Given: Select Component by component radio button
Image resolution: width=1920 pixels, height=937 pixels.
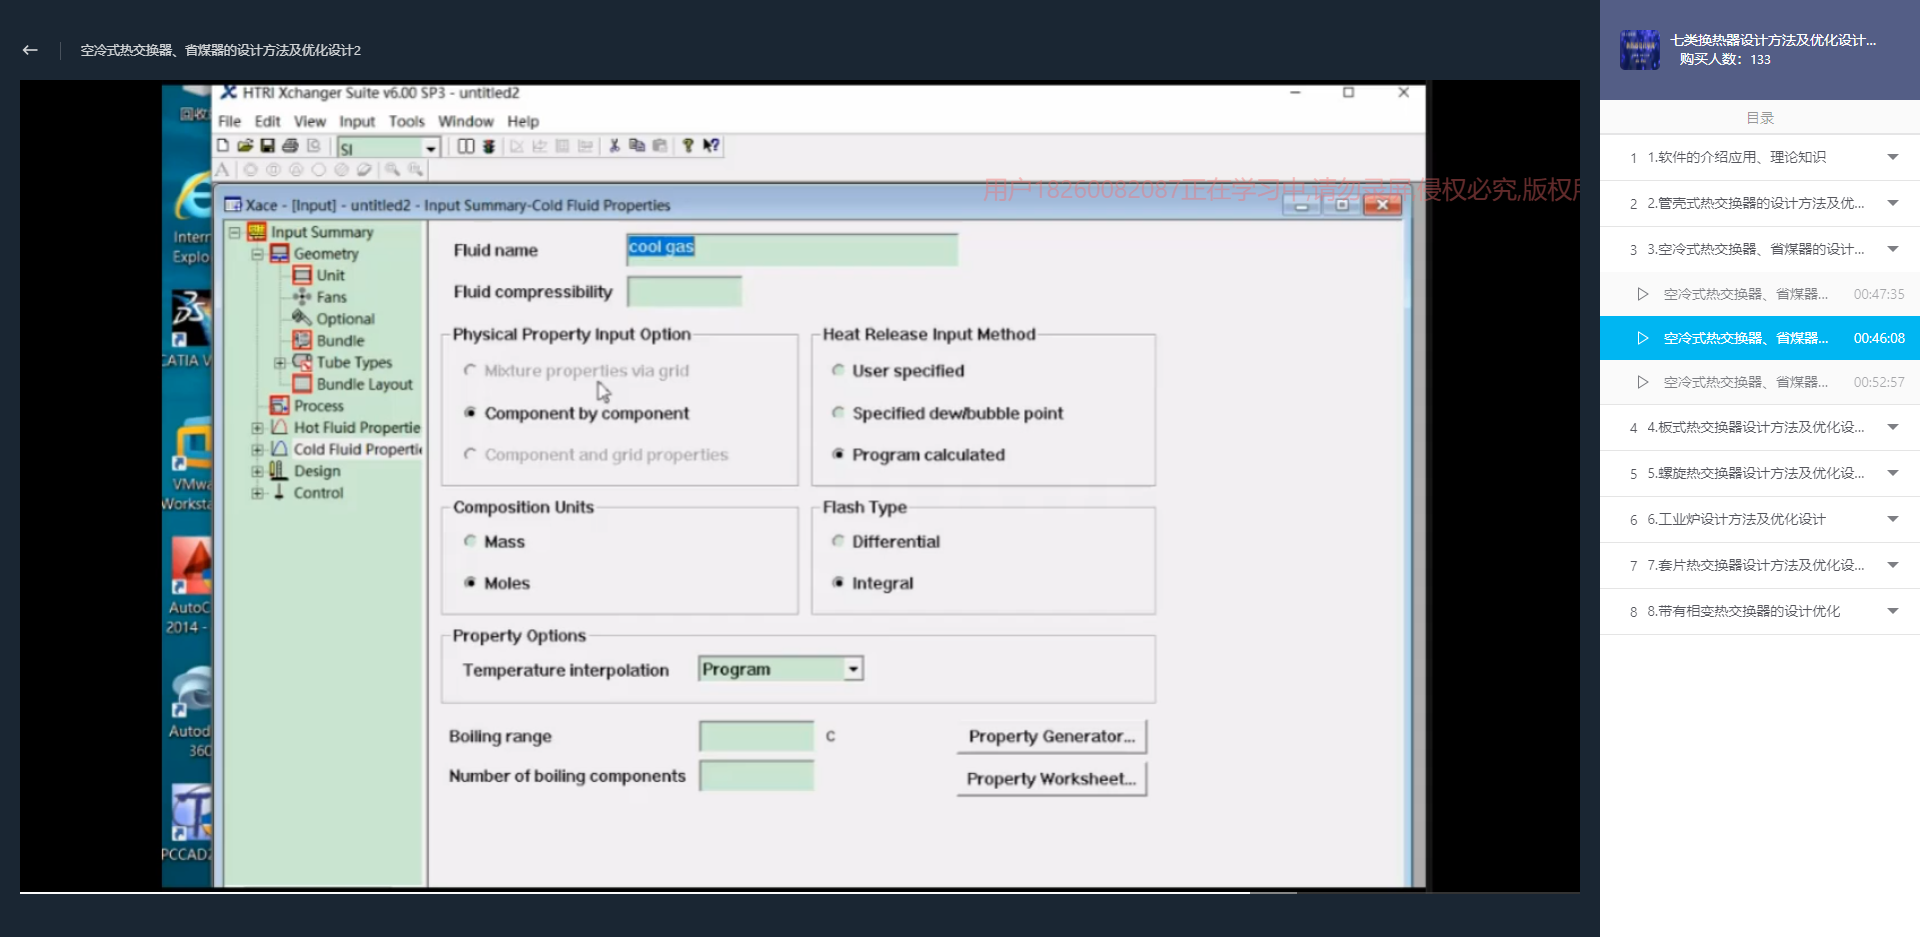Looking at the screenshot, I should pos(470,413).
